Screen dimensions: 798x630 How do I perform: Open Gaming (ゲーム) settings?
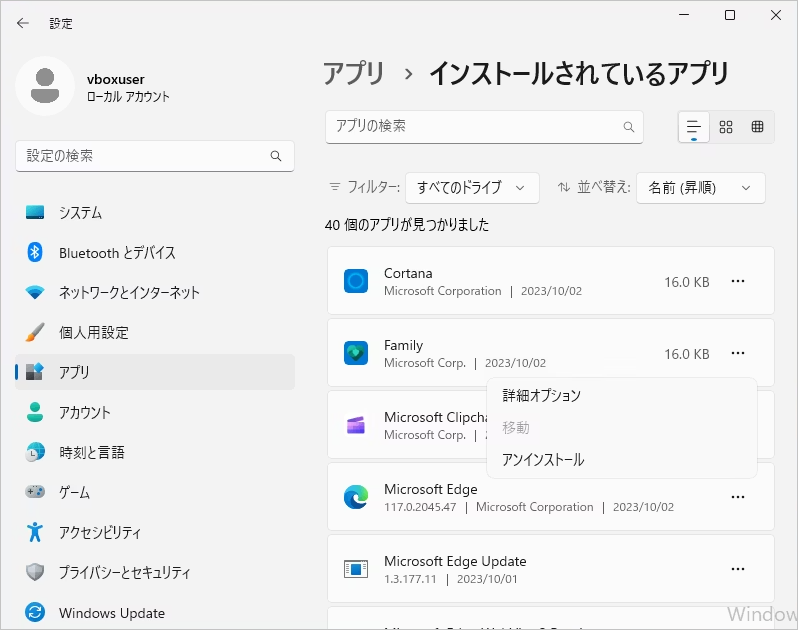point(155,492)
